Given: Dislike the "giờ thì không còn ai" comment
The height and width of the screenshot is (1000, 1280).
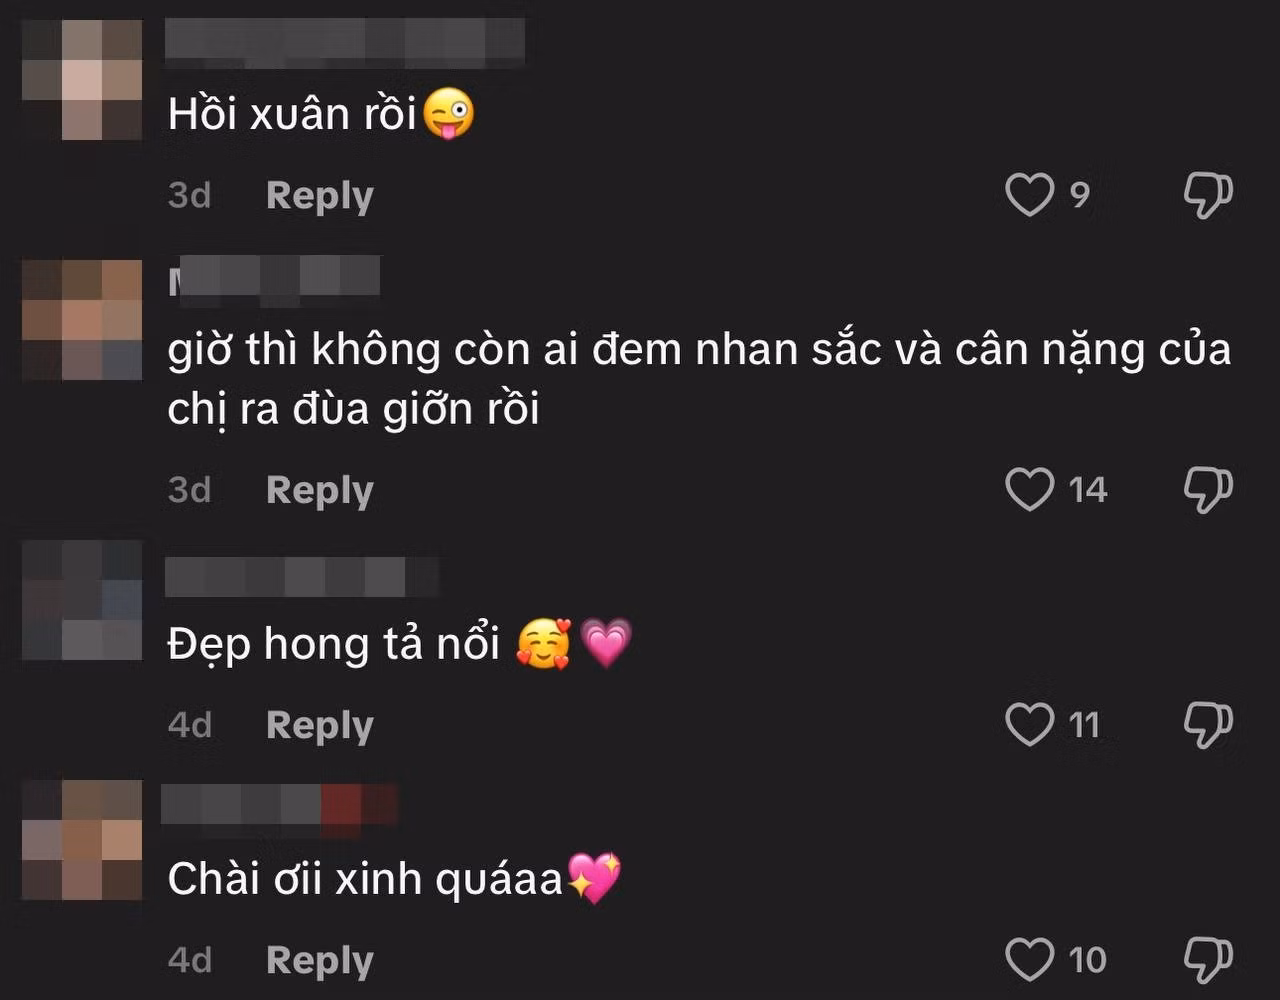Looking at the screenshot, I should click(x=1208, y=490).
